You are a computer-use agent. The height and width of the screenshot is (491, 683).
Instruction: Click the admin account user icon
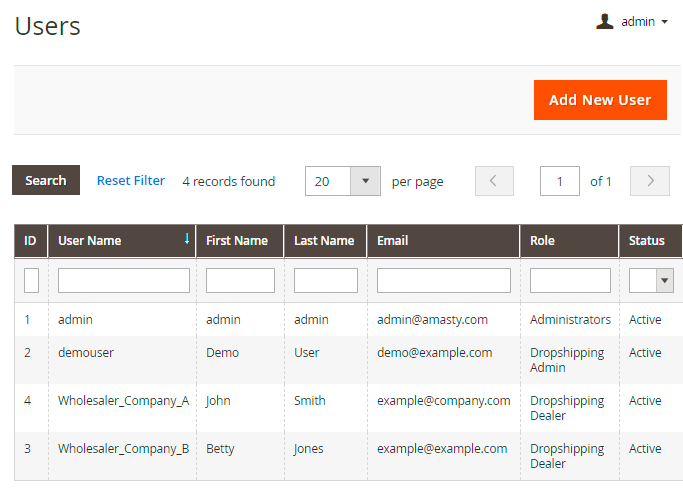[x=604, y=21]
